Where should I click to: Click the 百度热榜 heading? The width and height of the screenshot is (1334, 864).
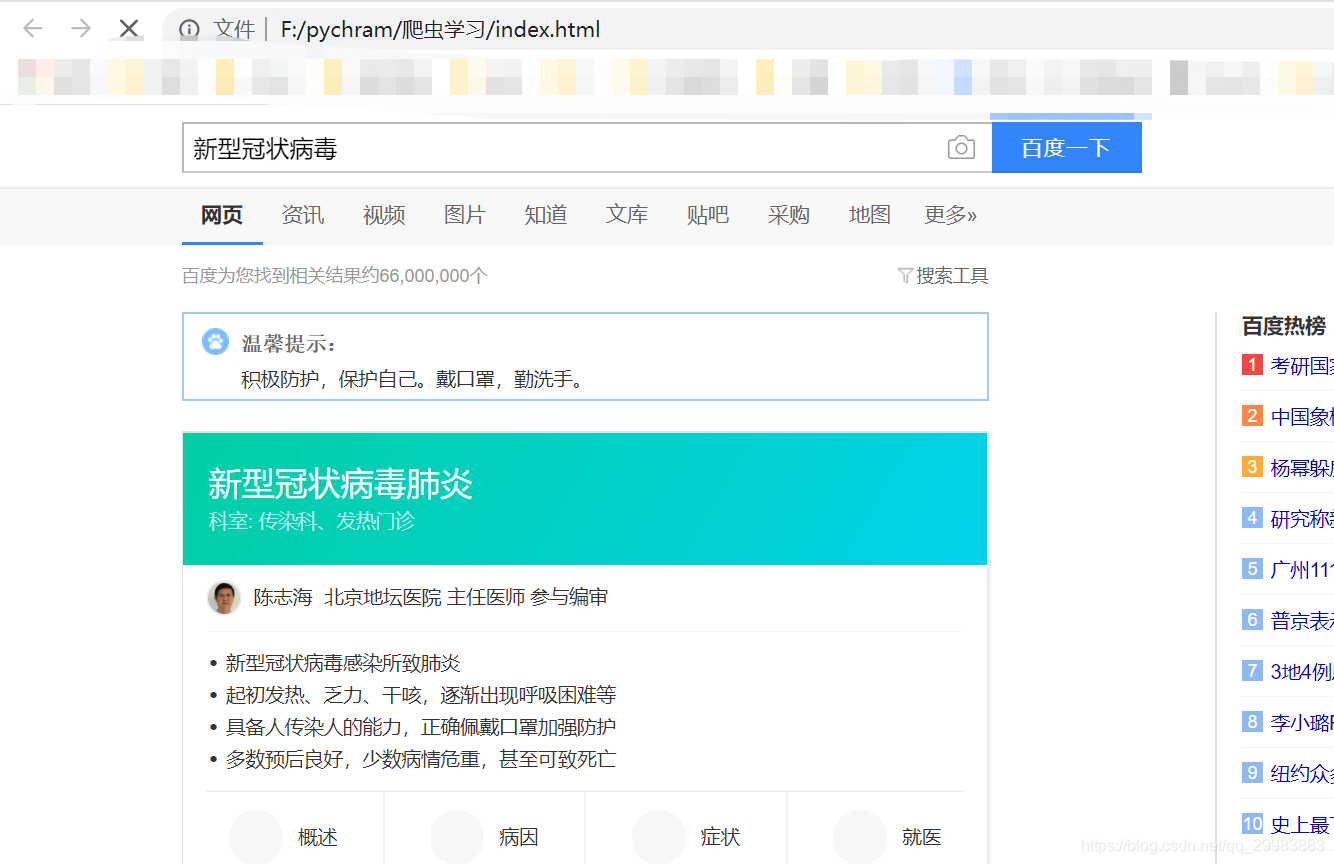coord(1284,326)
